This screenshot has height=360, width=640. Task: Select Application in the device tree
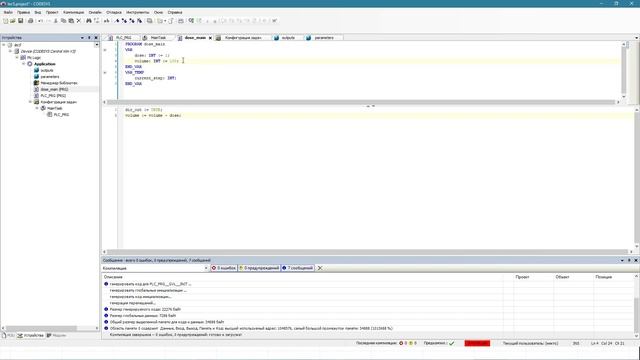[x=44, y=64]
